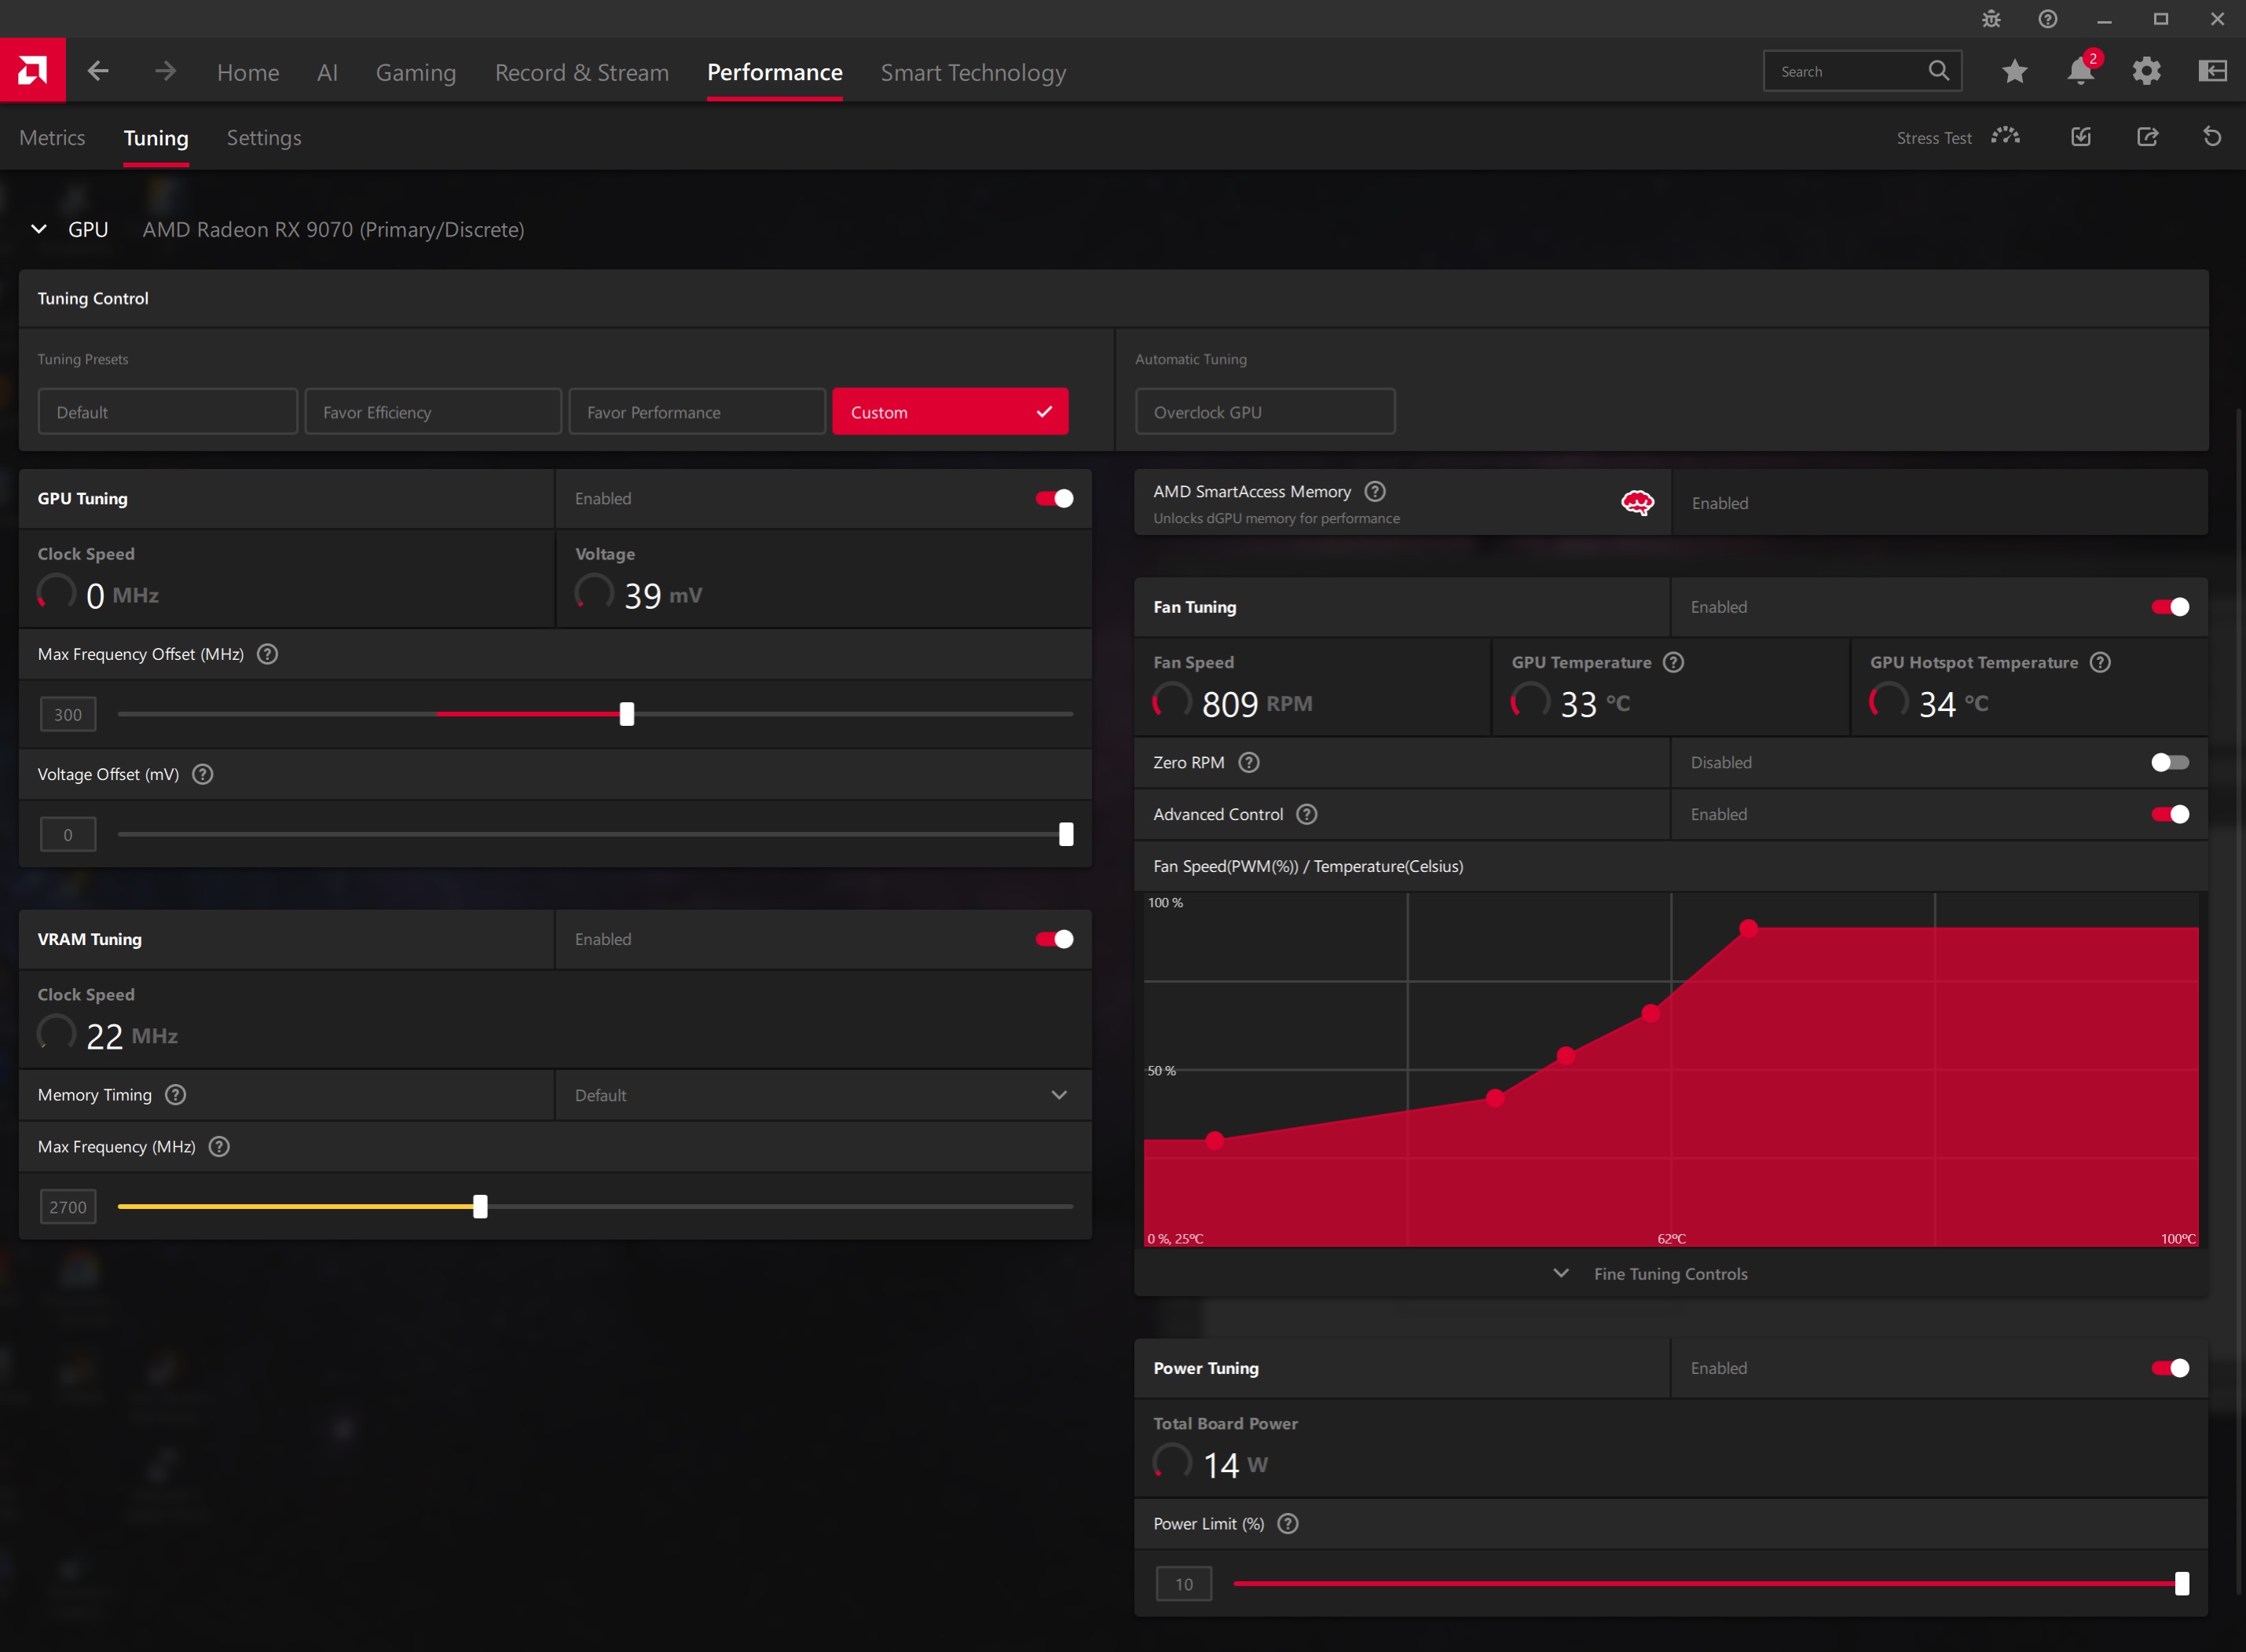Go back with the left arrow

[98, 71]
